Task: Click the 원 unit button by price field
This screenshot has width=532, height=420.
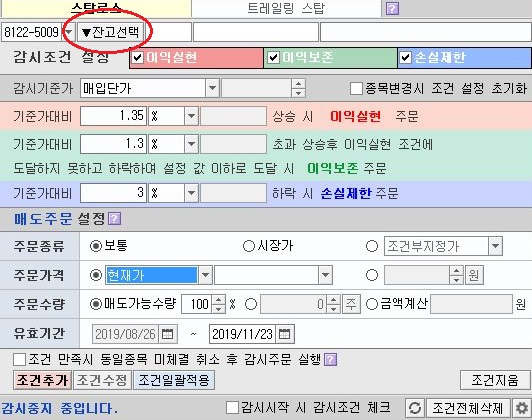Action: point(474,275)
